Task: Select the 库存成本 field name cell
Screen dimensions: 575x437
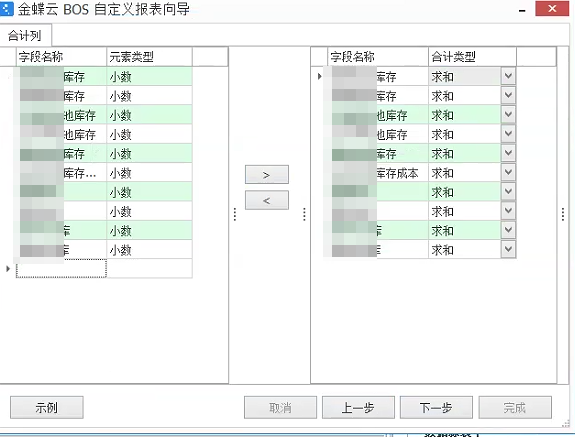Action: point(378,172)
